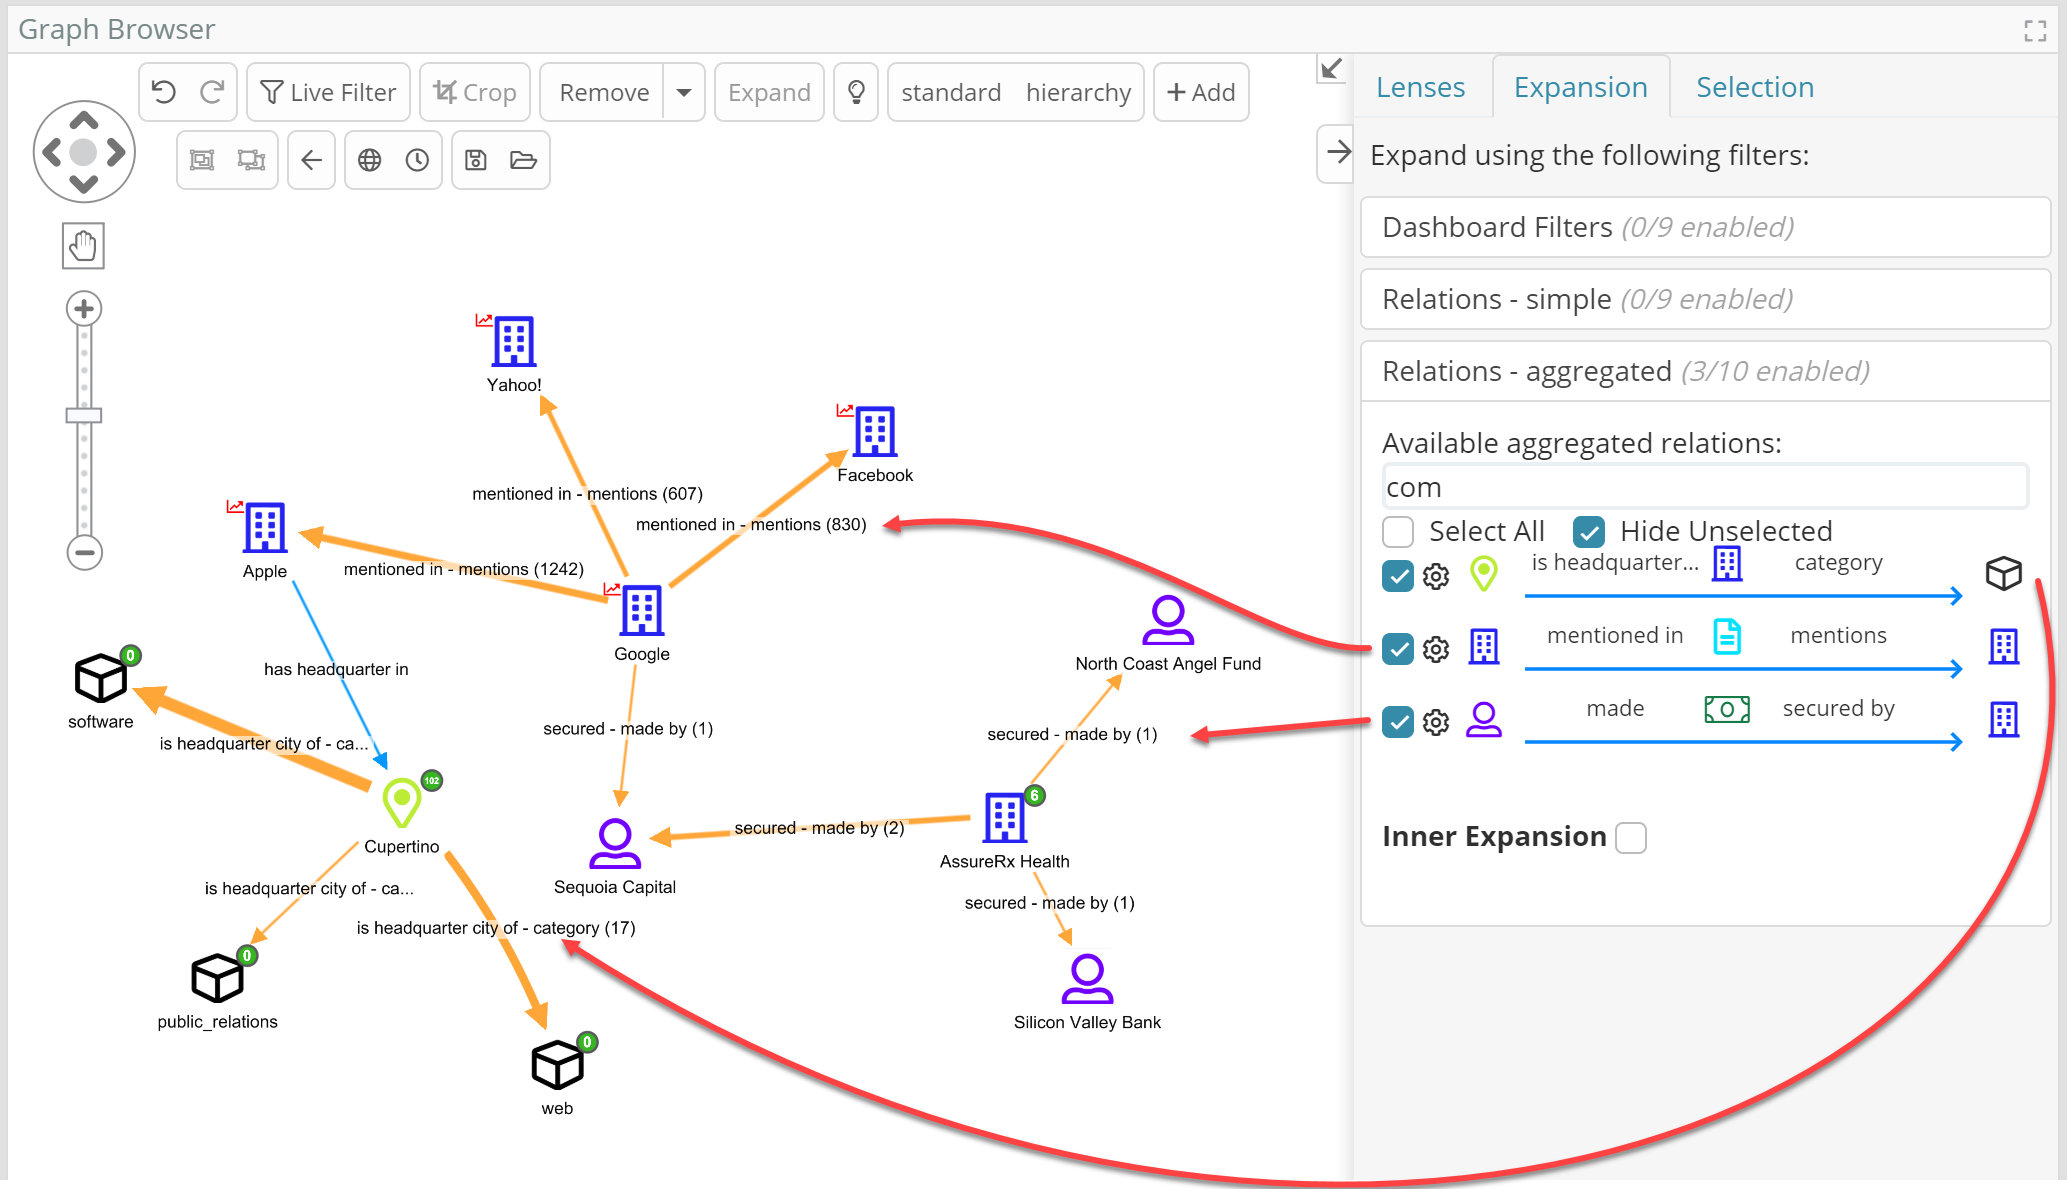Select the Cupertino location node
This screenshot has height=1189, width=2067.
click(x=402, y=802)
